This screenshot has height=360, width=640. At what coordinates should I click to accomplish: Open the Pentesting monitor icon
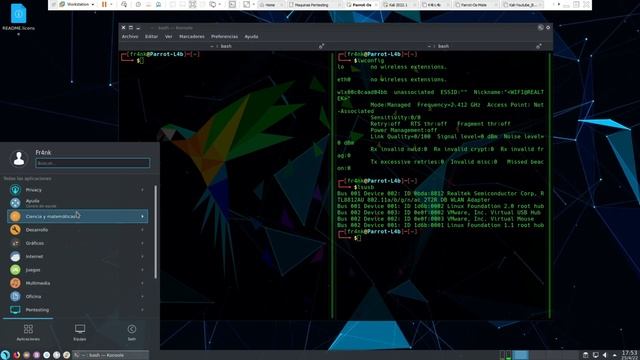[x=15, y=310]
